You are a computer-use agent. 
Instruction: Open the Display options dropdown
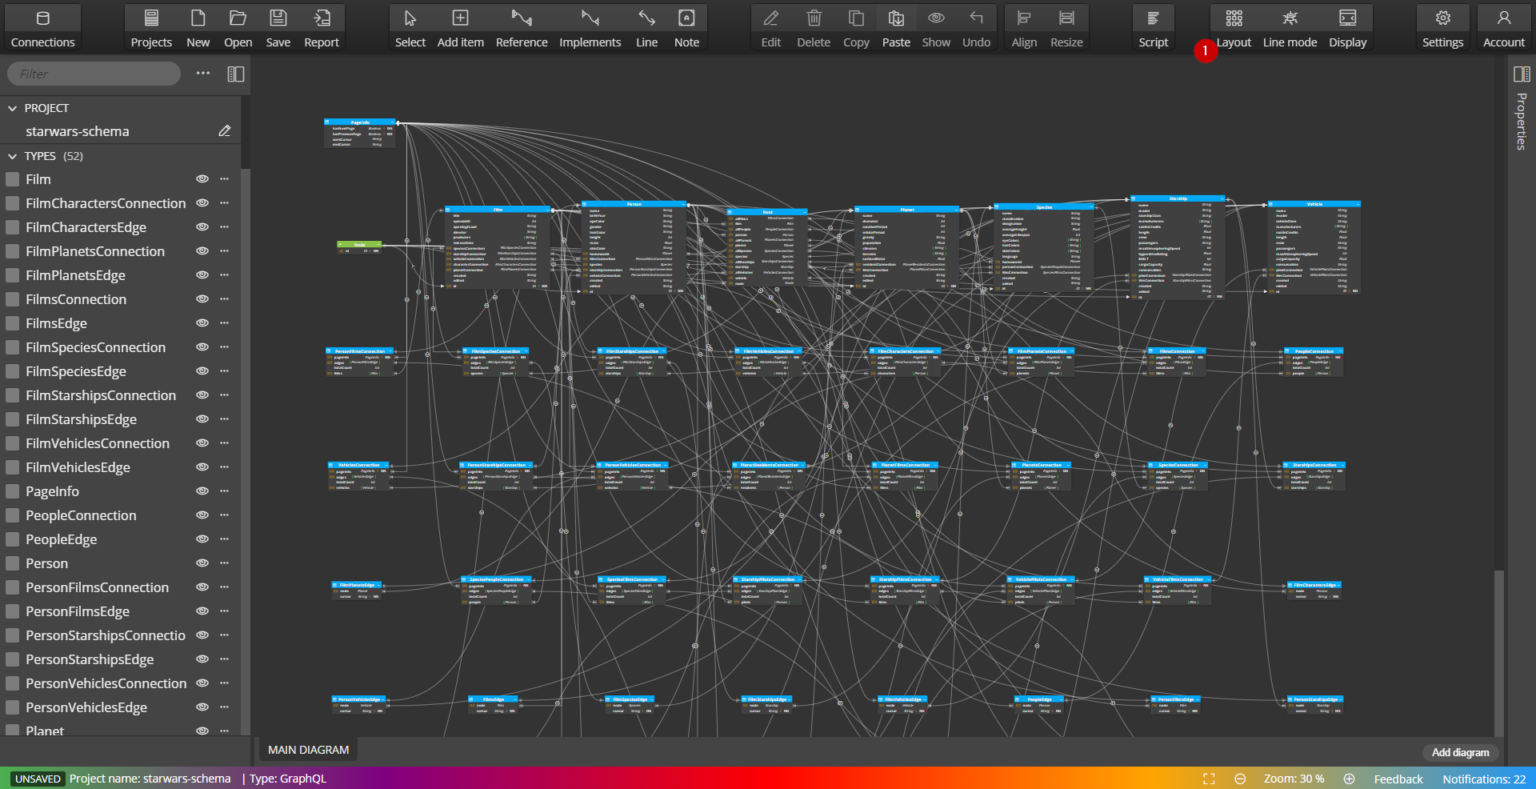pyautogui.click(x=1347, y=28)
